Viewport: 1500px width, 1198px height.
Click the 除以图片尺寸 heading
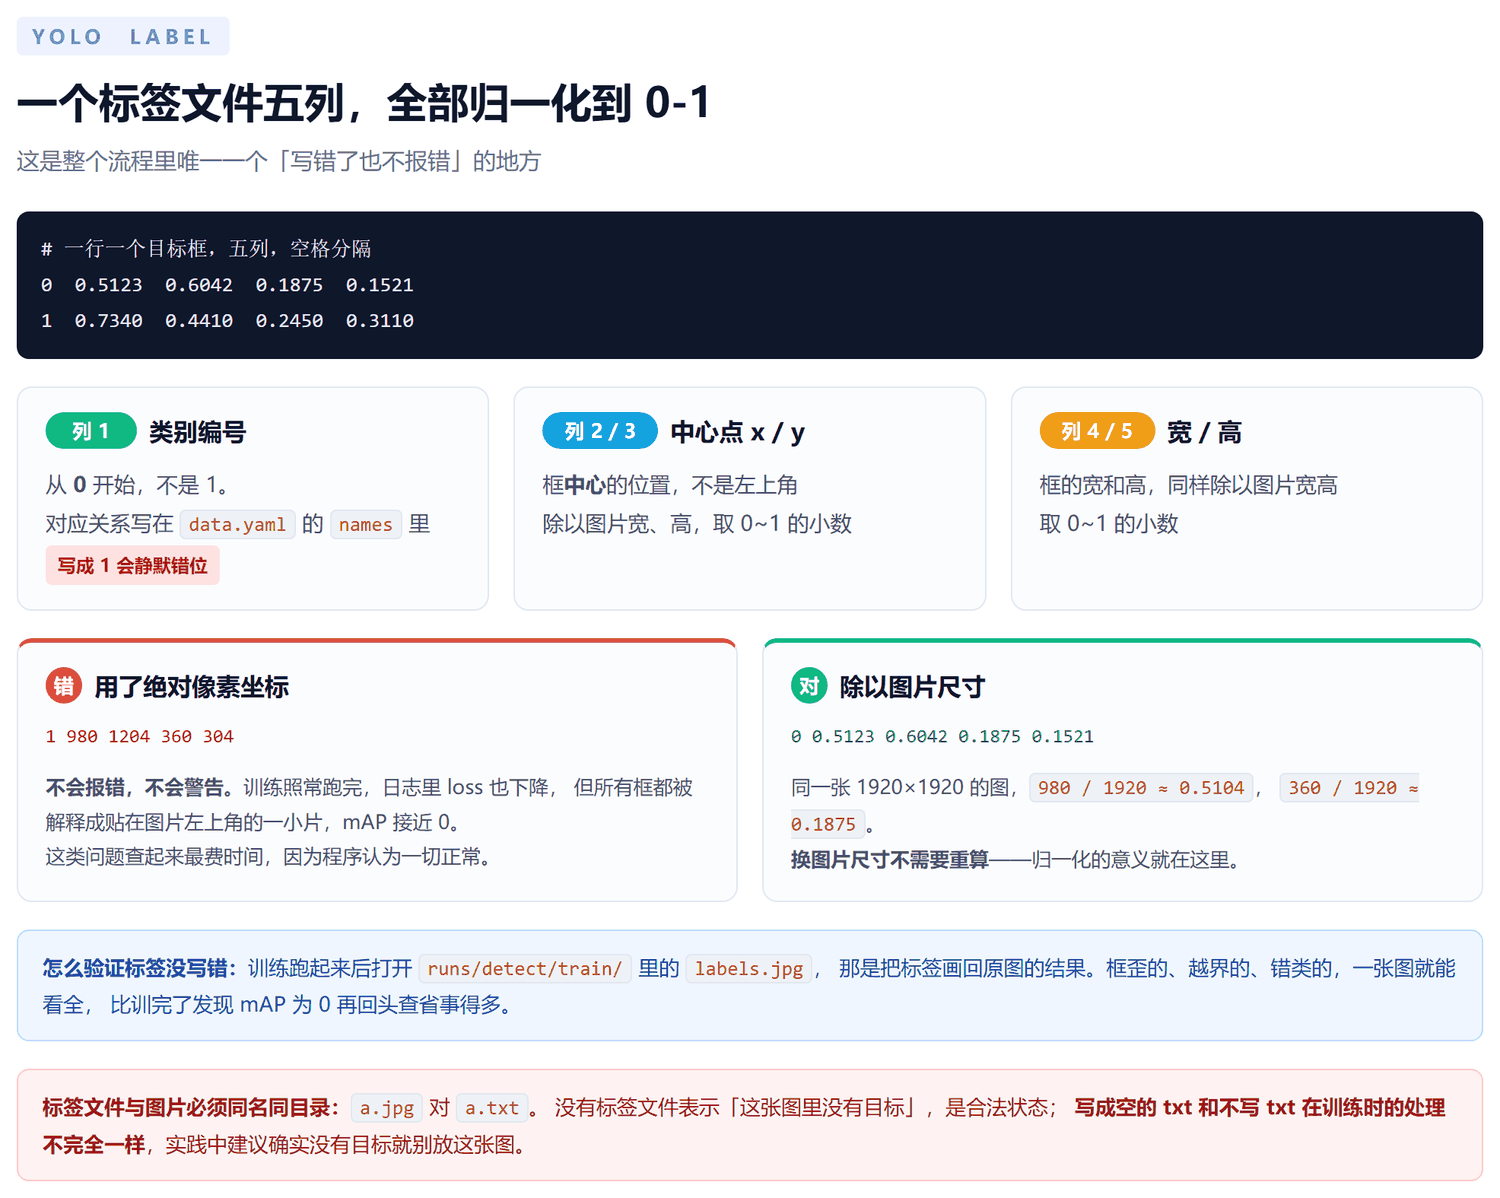(x=912, y=687)
